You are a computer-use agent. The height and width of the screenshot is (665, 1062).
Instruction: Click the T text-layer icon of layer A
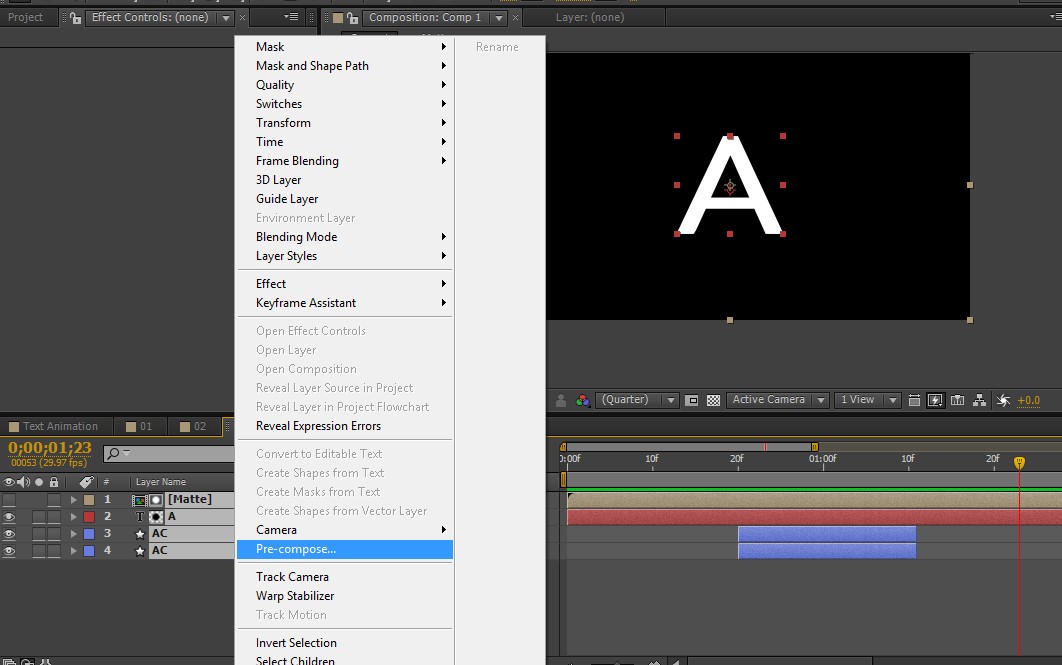click(140, 517)
